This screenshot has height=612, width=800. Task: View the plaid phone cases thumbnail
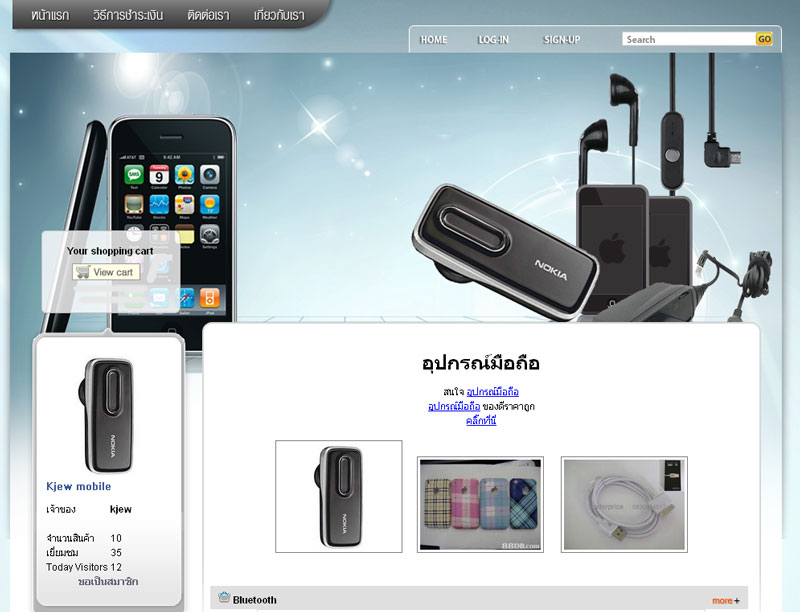coord(480,504)
